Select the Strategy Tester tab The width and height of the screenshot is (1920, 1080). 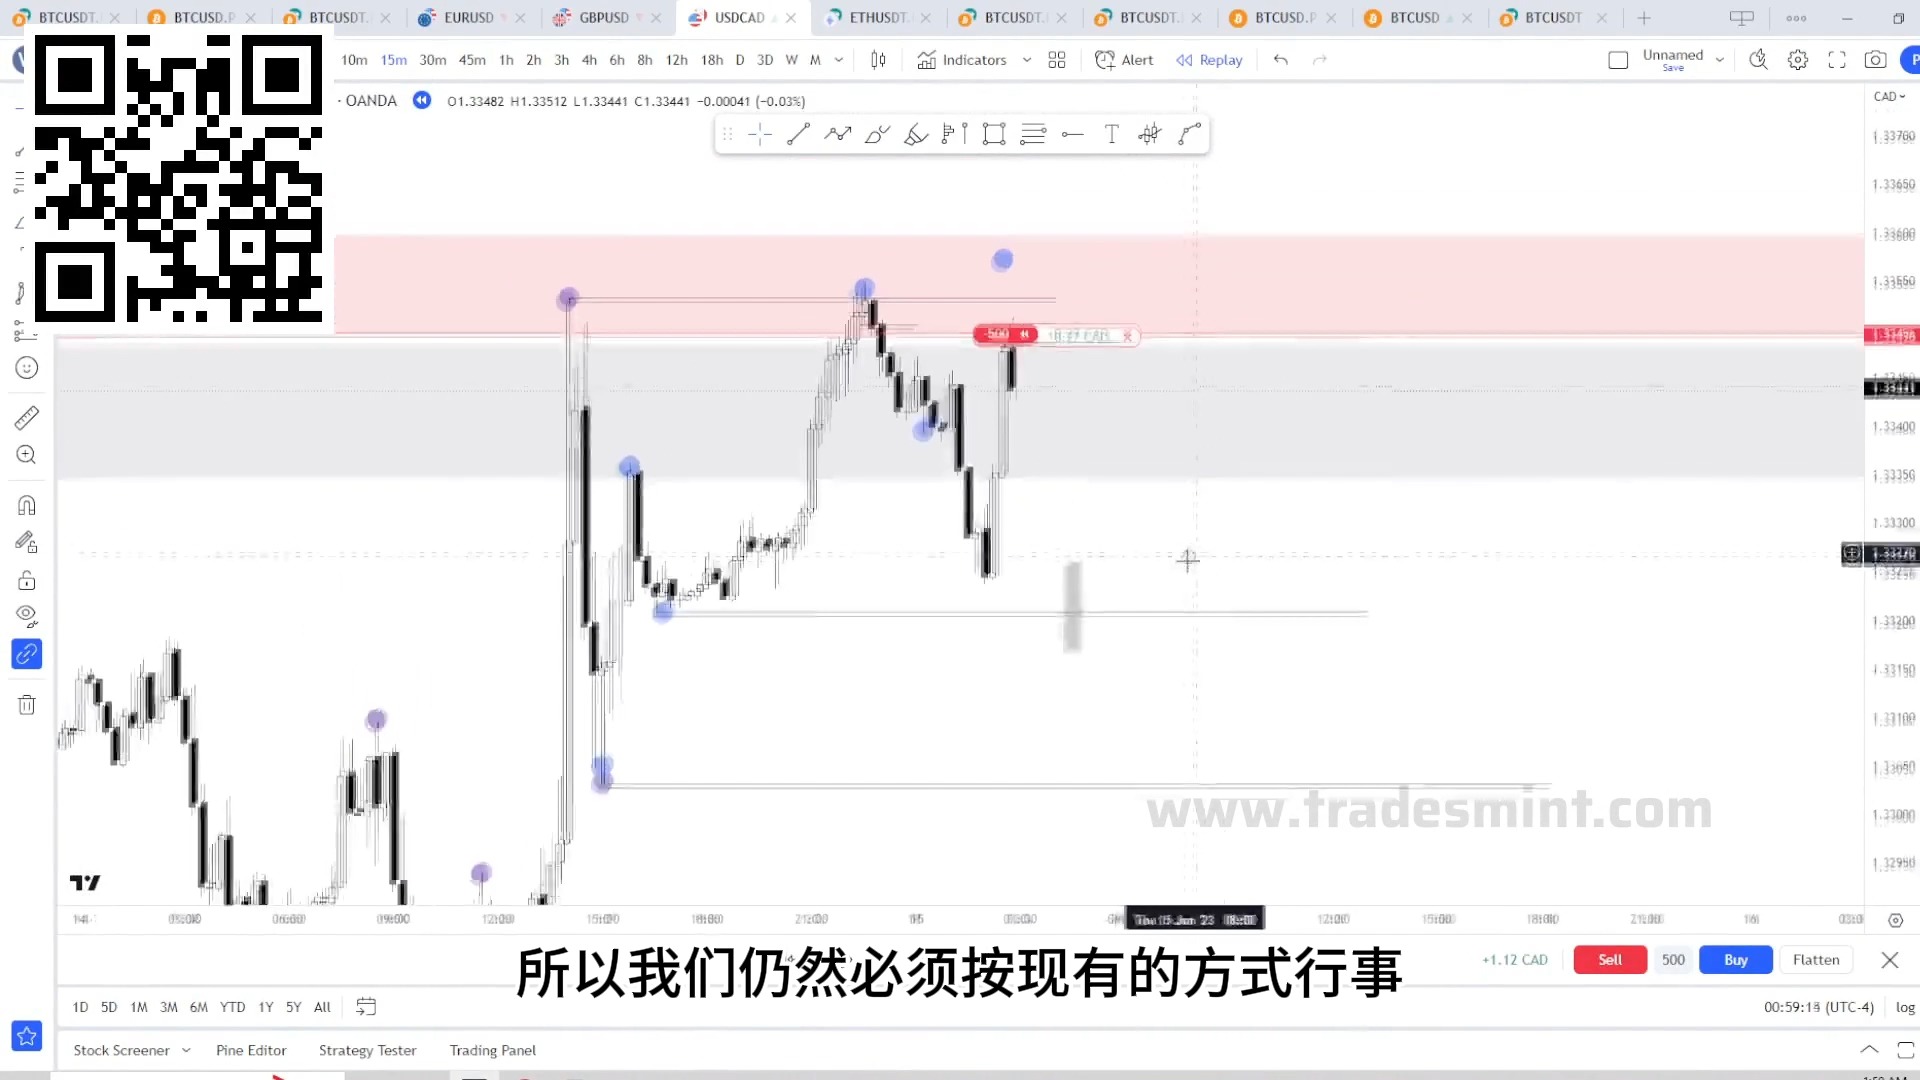(x=368, y=1048)
